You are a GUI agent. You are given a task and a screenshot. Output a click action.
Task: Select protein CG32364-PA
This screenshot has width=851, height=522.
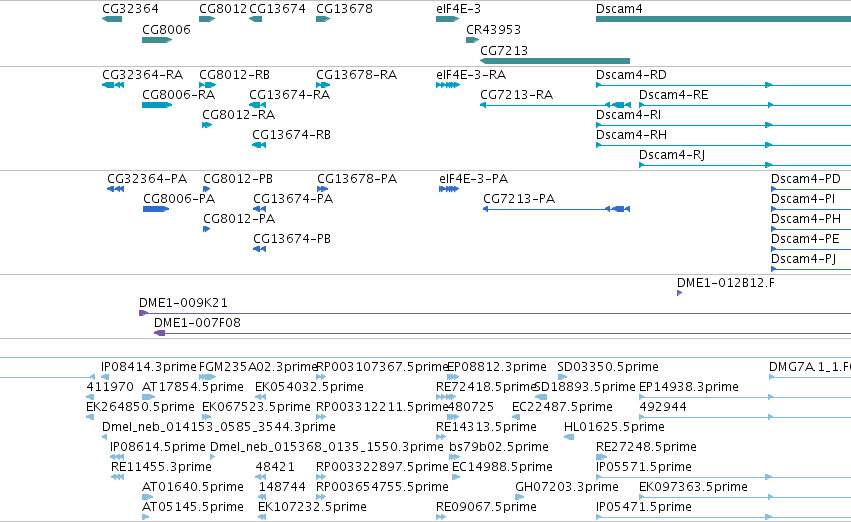pos(147,179)
